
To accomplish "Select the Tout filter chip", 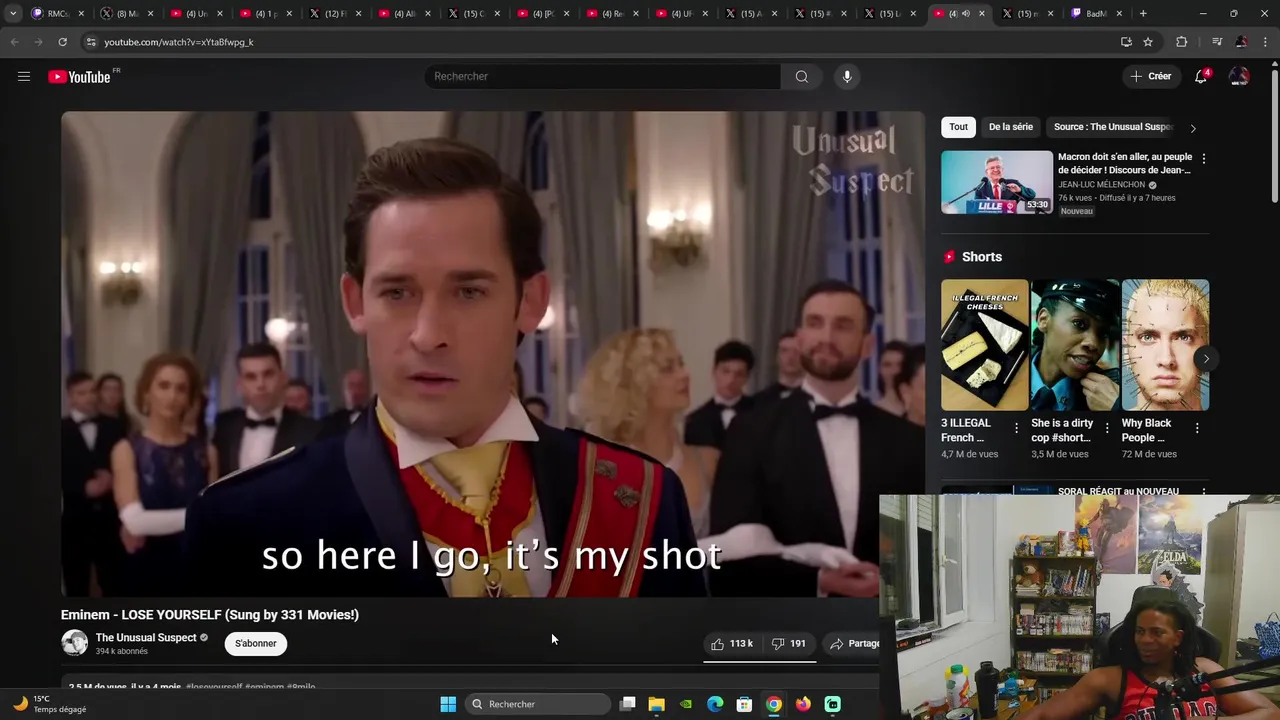I will point(958,127).
